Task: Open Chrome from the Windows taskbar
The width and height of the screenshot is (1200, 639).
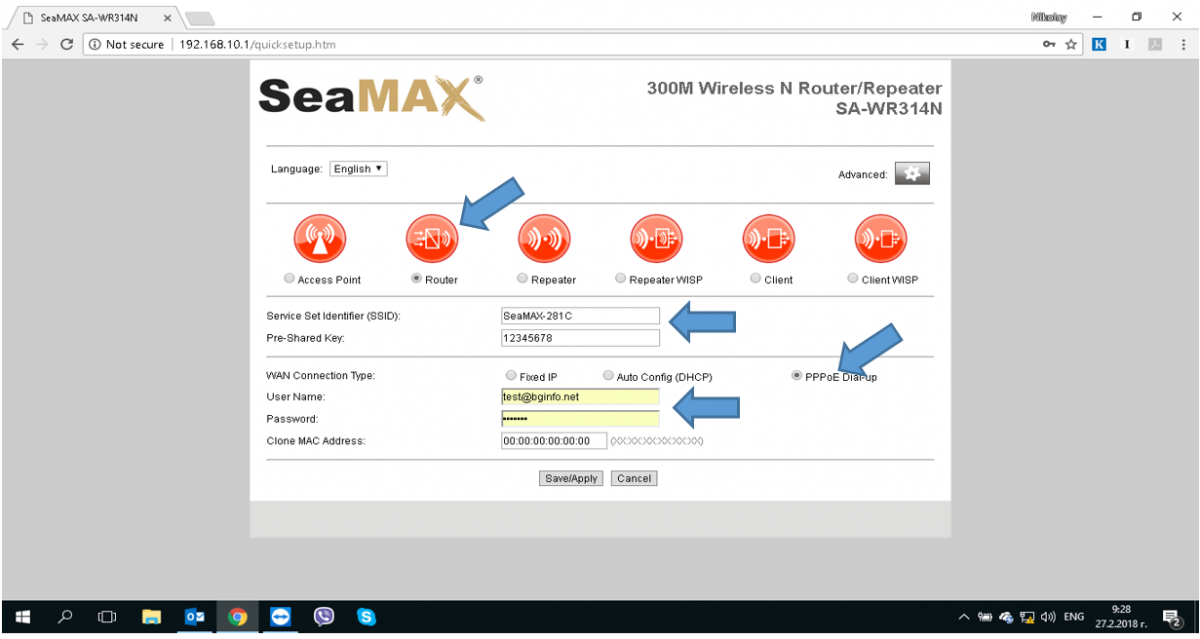Action: coord(237,617)
